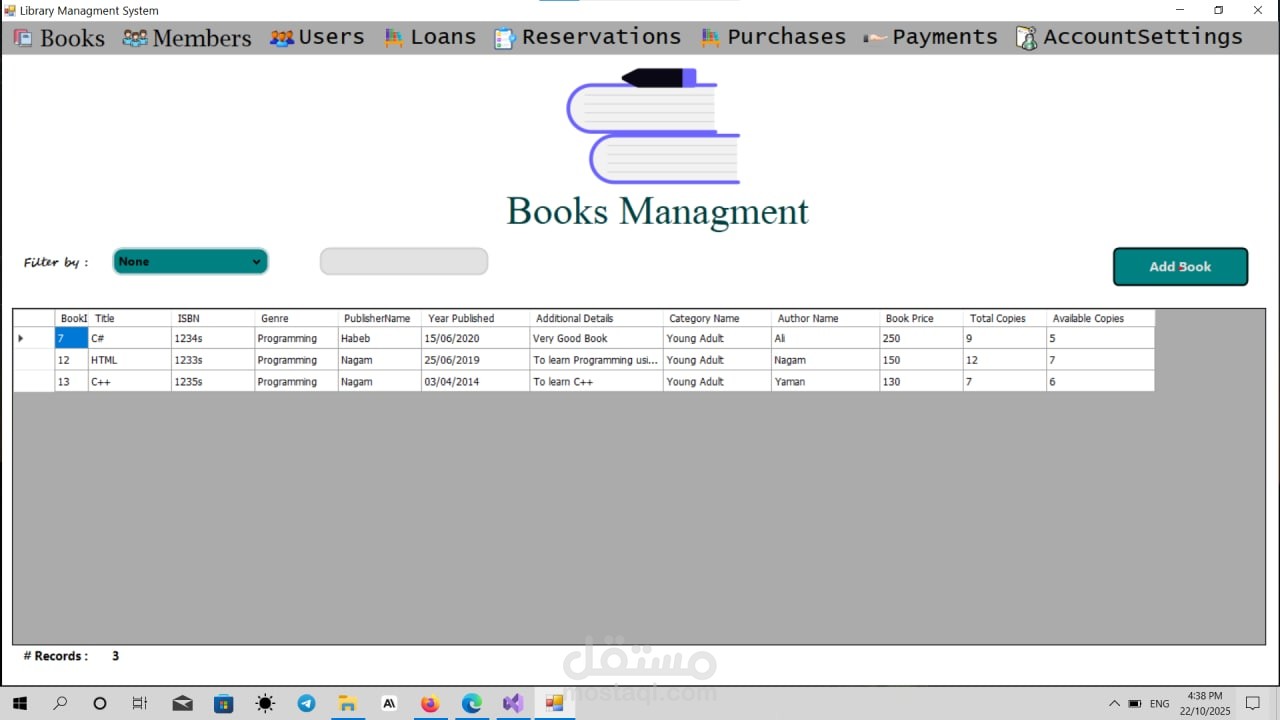Open Microsoft Edge from taskbar
The width and height of the screenshot is (1280, 720).
coord(471,703)
